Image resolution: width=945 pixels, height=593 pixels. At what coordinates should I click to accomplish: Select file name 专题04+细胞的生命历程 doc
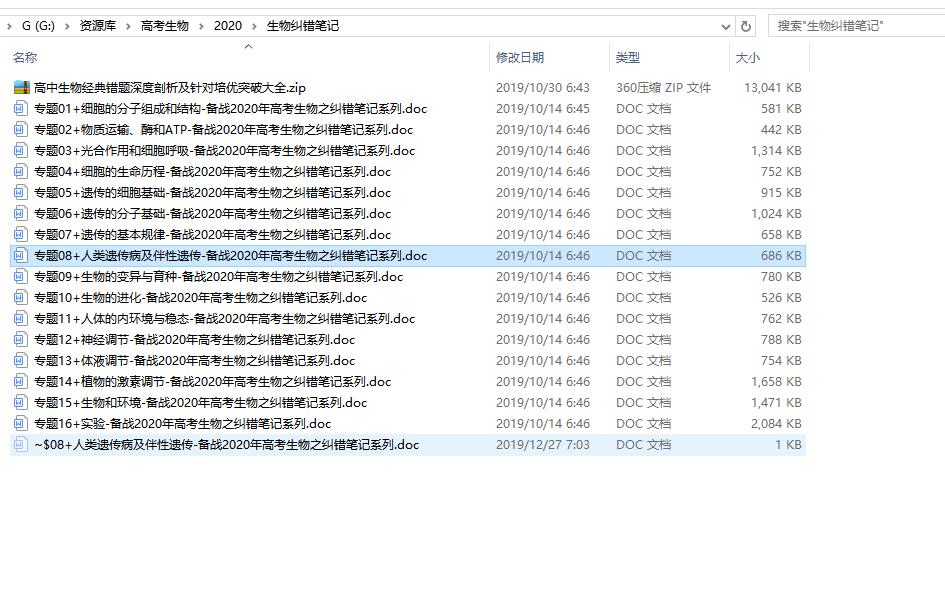[212, 172]
